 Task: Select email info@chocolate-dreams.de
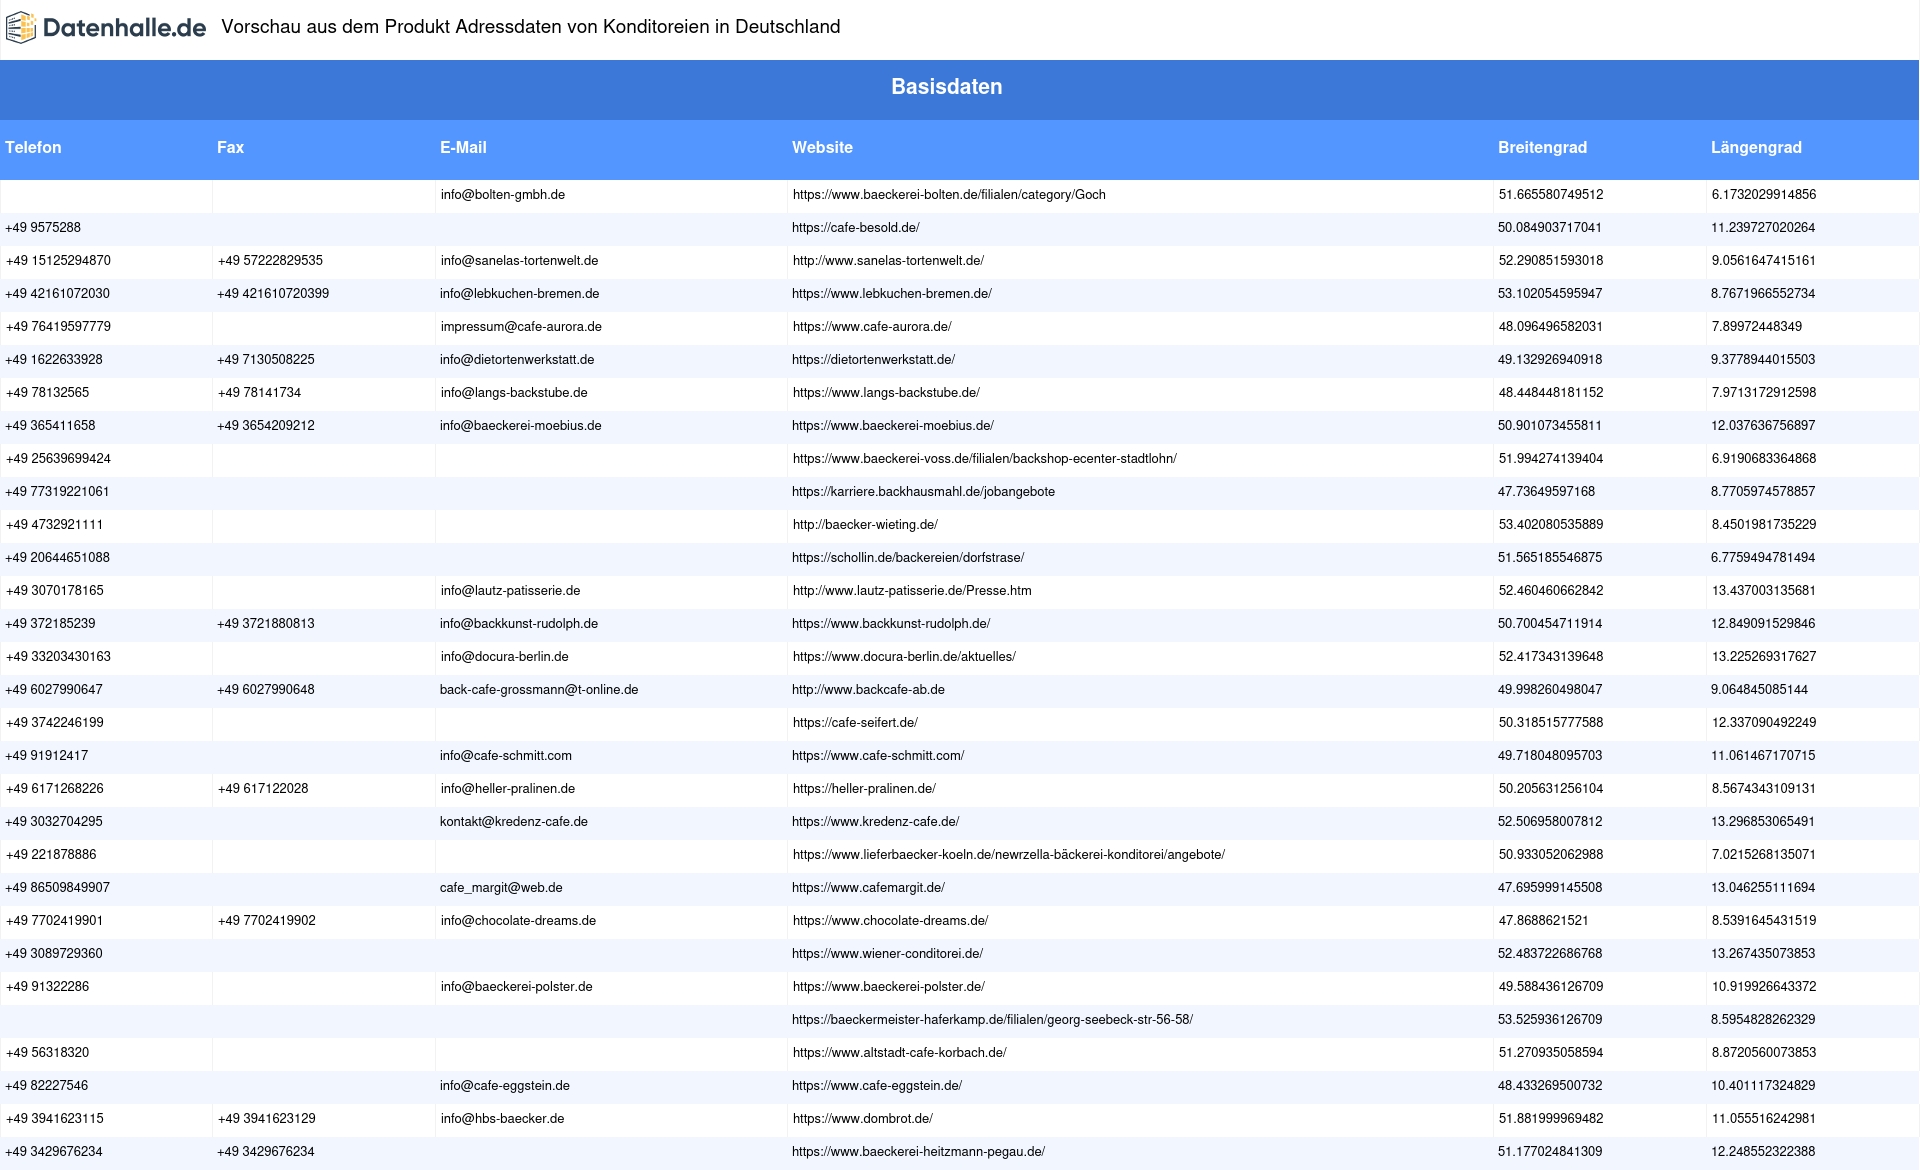coord(518,921)
